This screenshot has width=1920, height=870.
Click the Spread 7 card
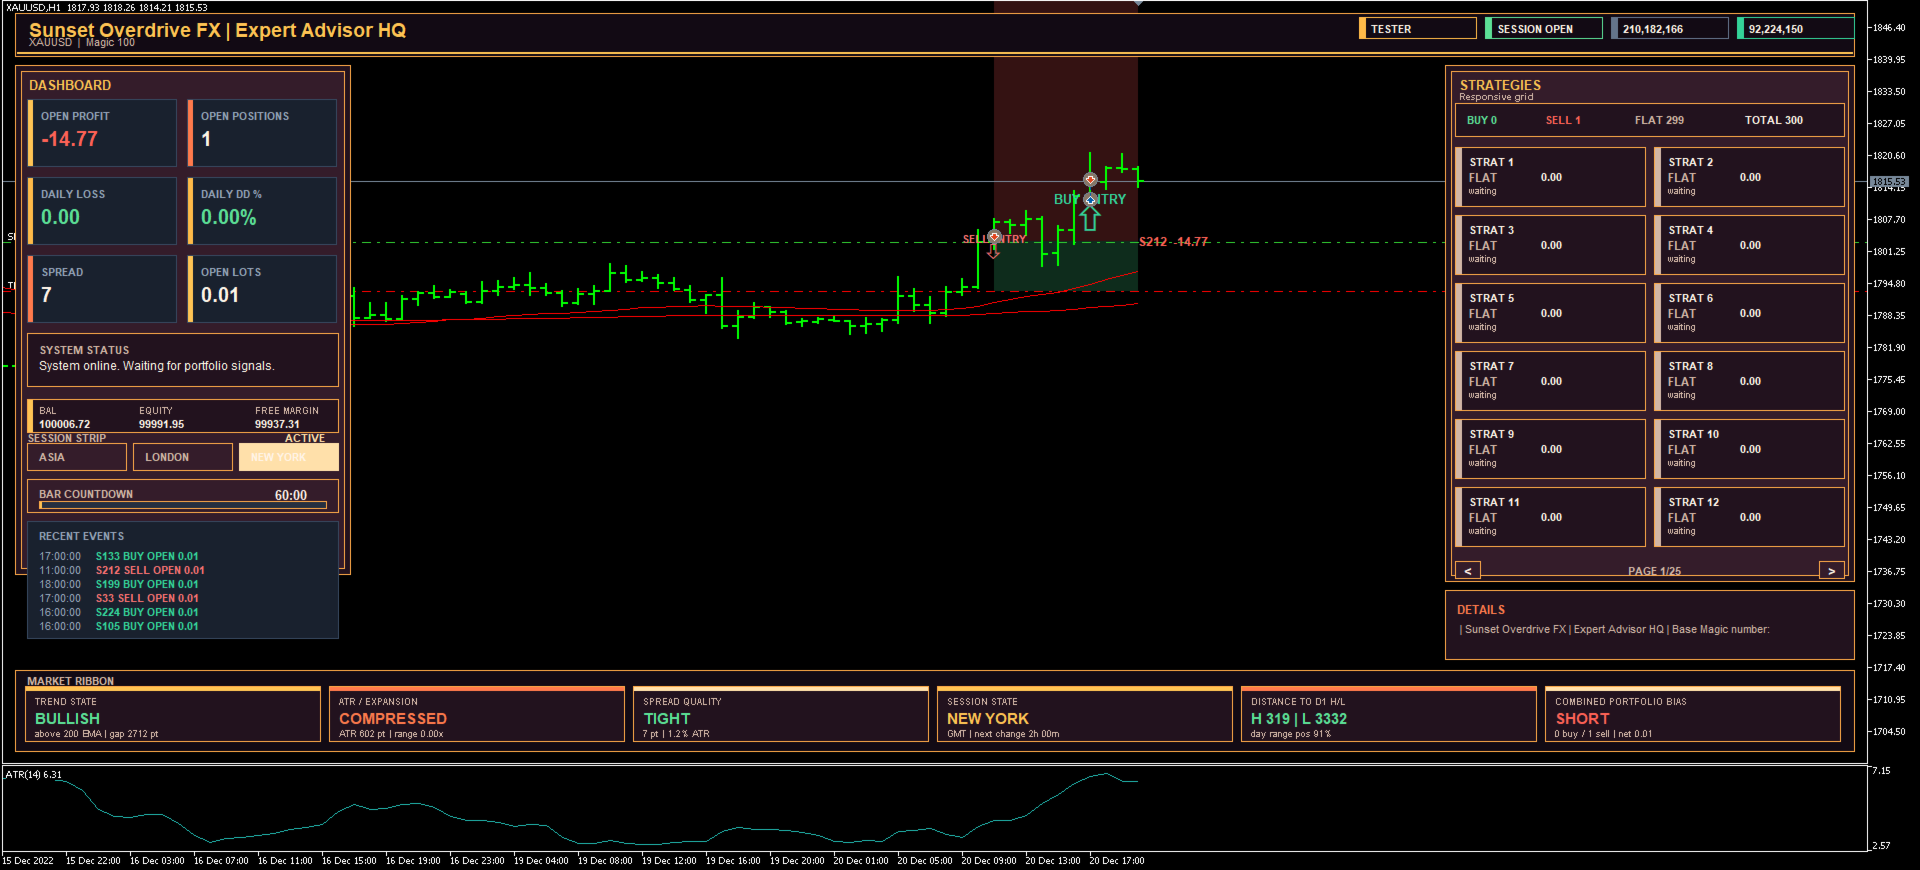point(103,289)
